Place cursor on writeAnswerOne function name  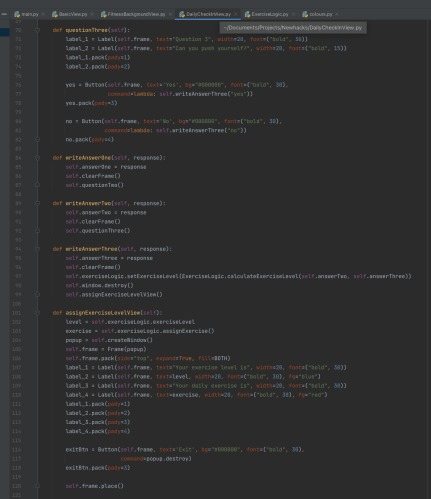click(88, 158)
